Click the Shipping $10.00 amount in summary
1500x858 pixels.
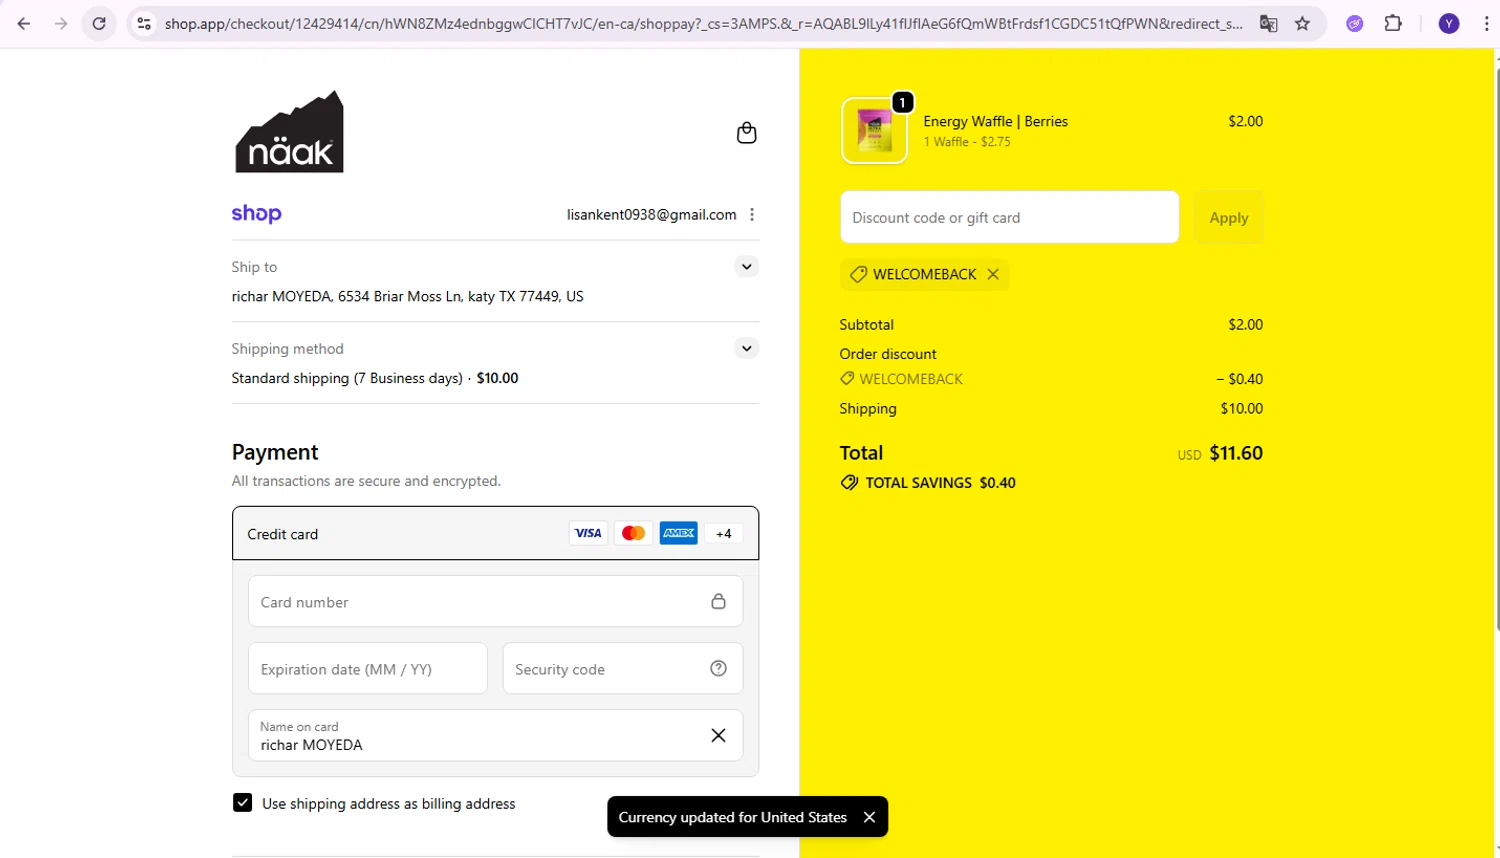pos(1242,408)
